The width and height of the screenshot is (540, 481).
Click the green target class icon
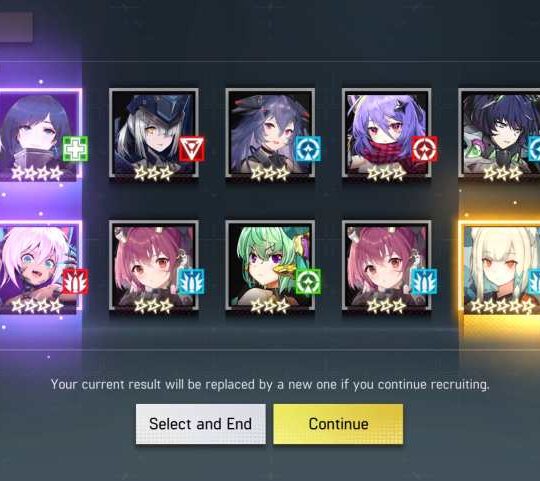pos(308,282)
